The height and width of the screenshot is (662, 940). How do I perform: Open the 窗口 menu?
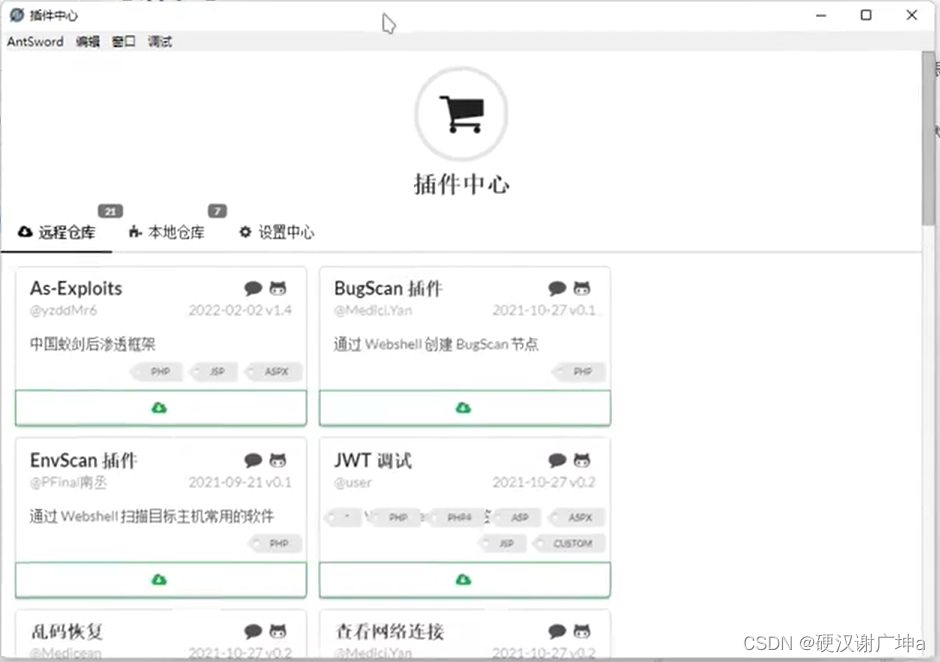pos(123,41)
